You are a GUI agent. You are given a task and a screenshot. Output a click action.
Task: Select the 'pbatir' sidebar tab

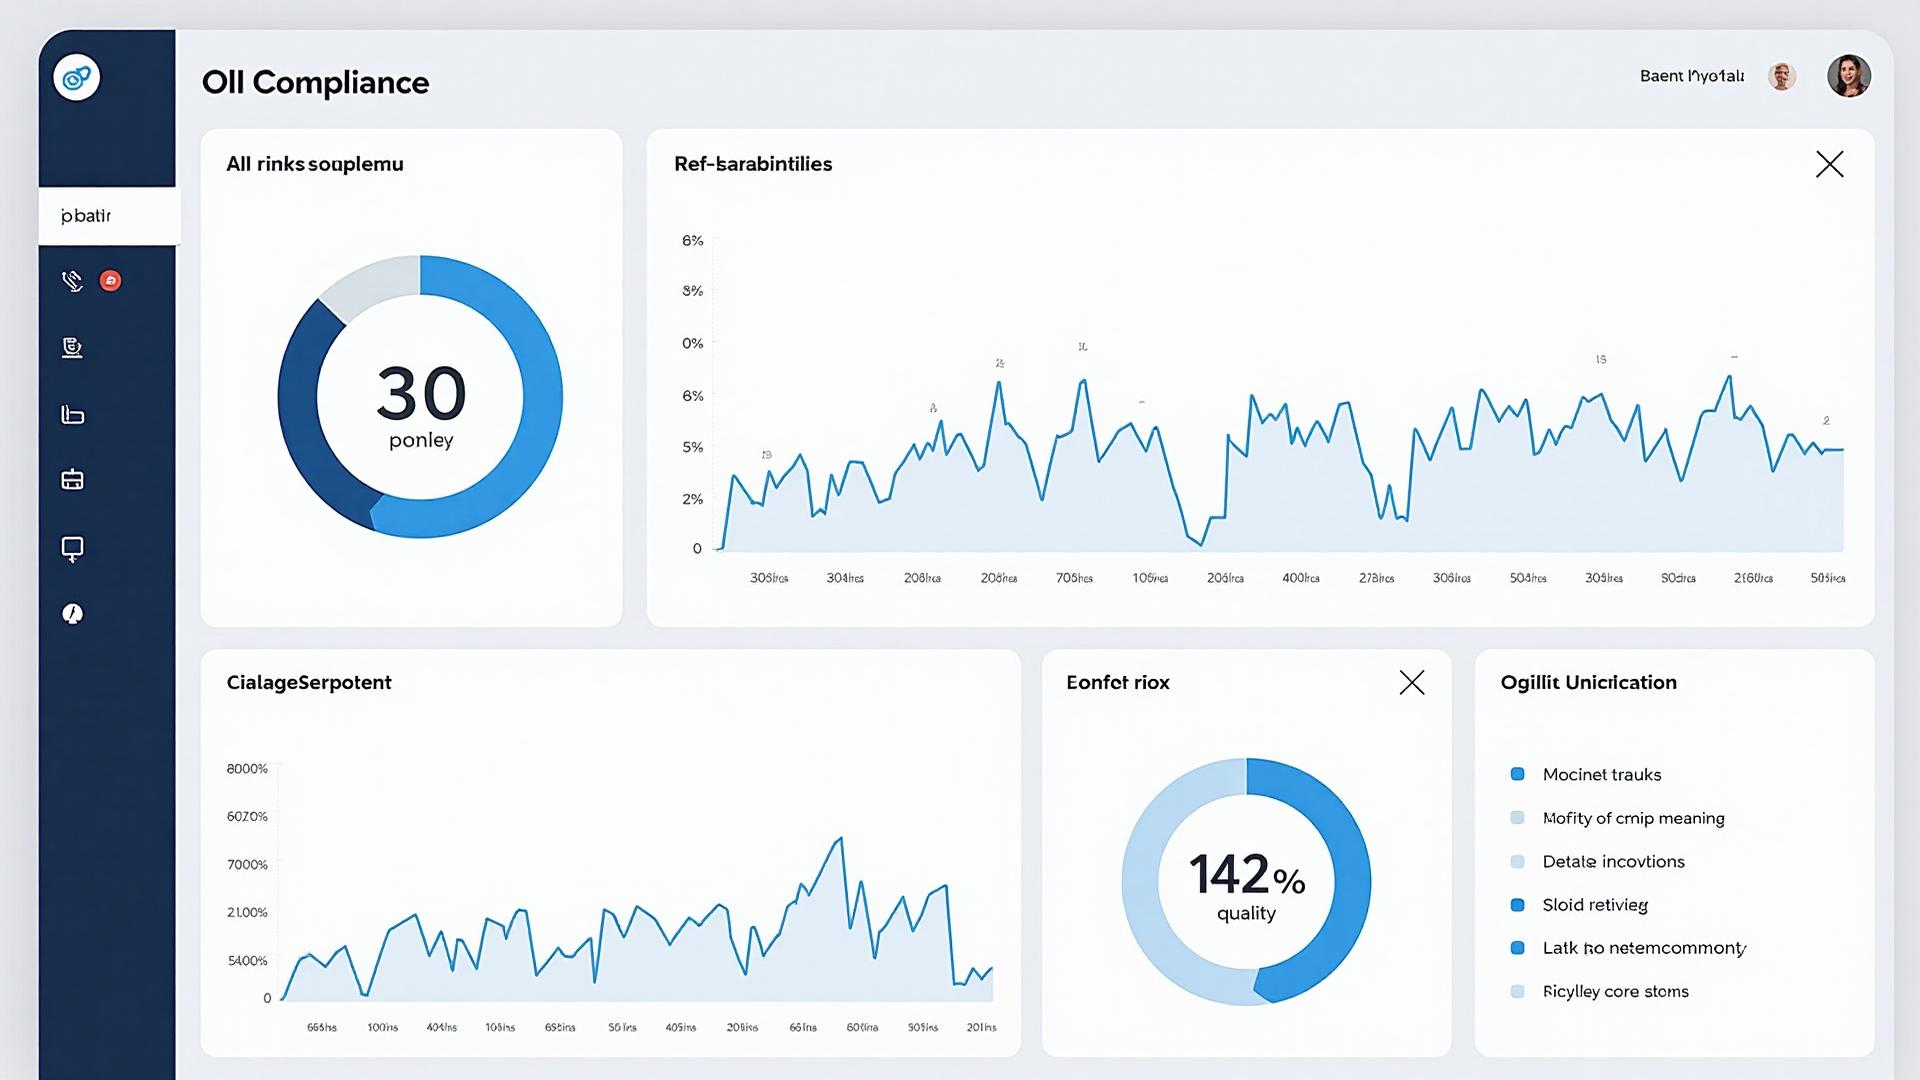(x=109, y=216)
